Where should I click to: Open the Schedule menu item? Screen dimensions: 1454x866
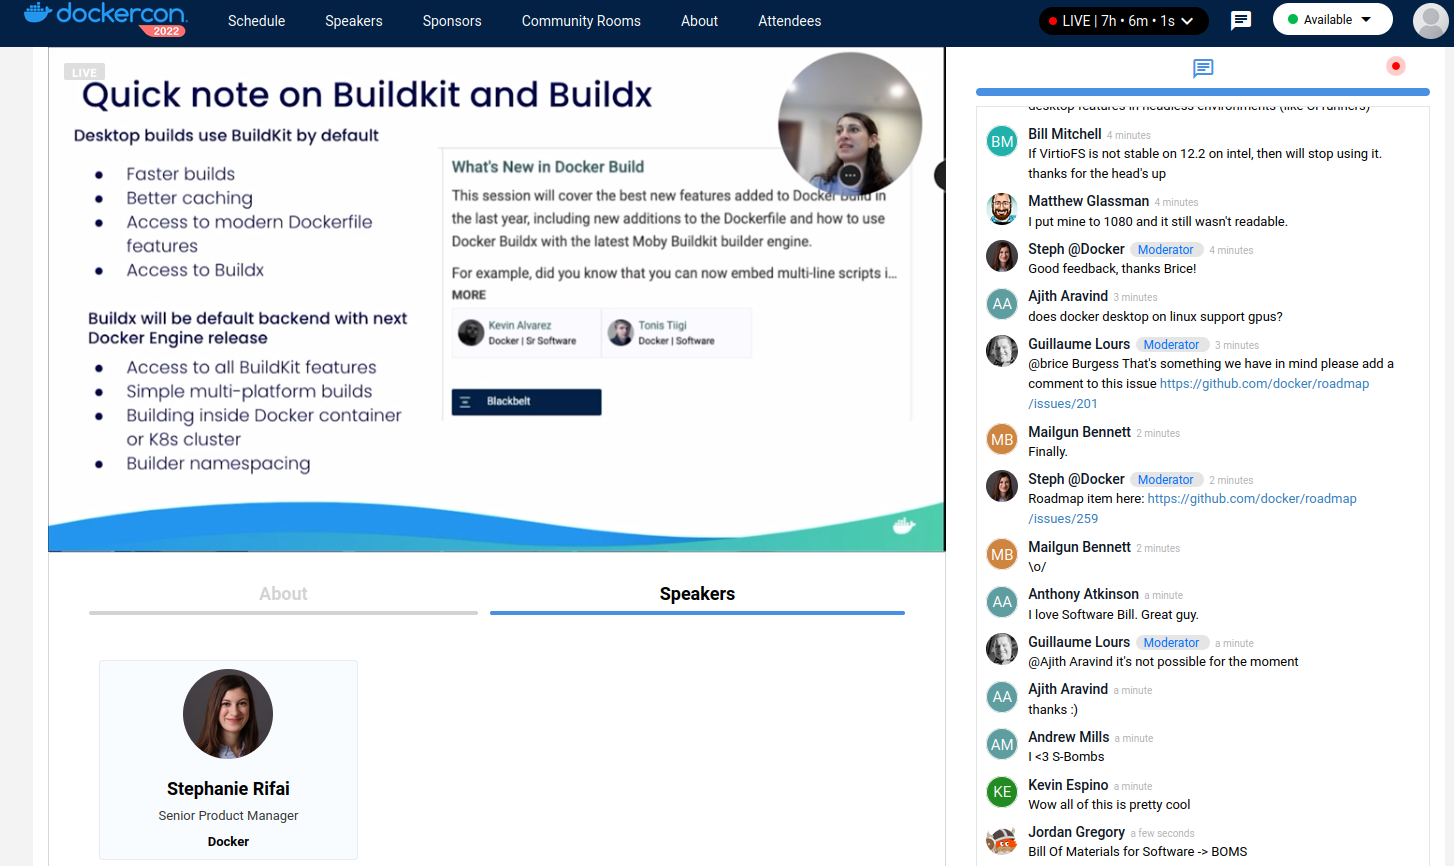coord(256,21)
